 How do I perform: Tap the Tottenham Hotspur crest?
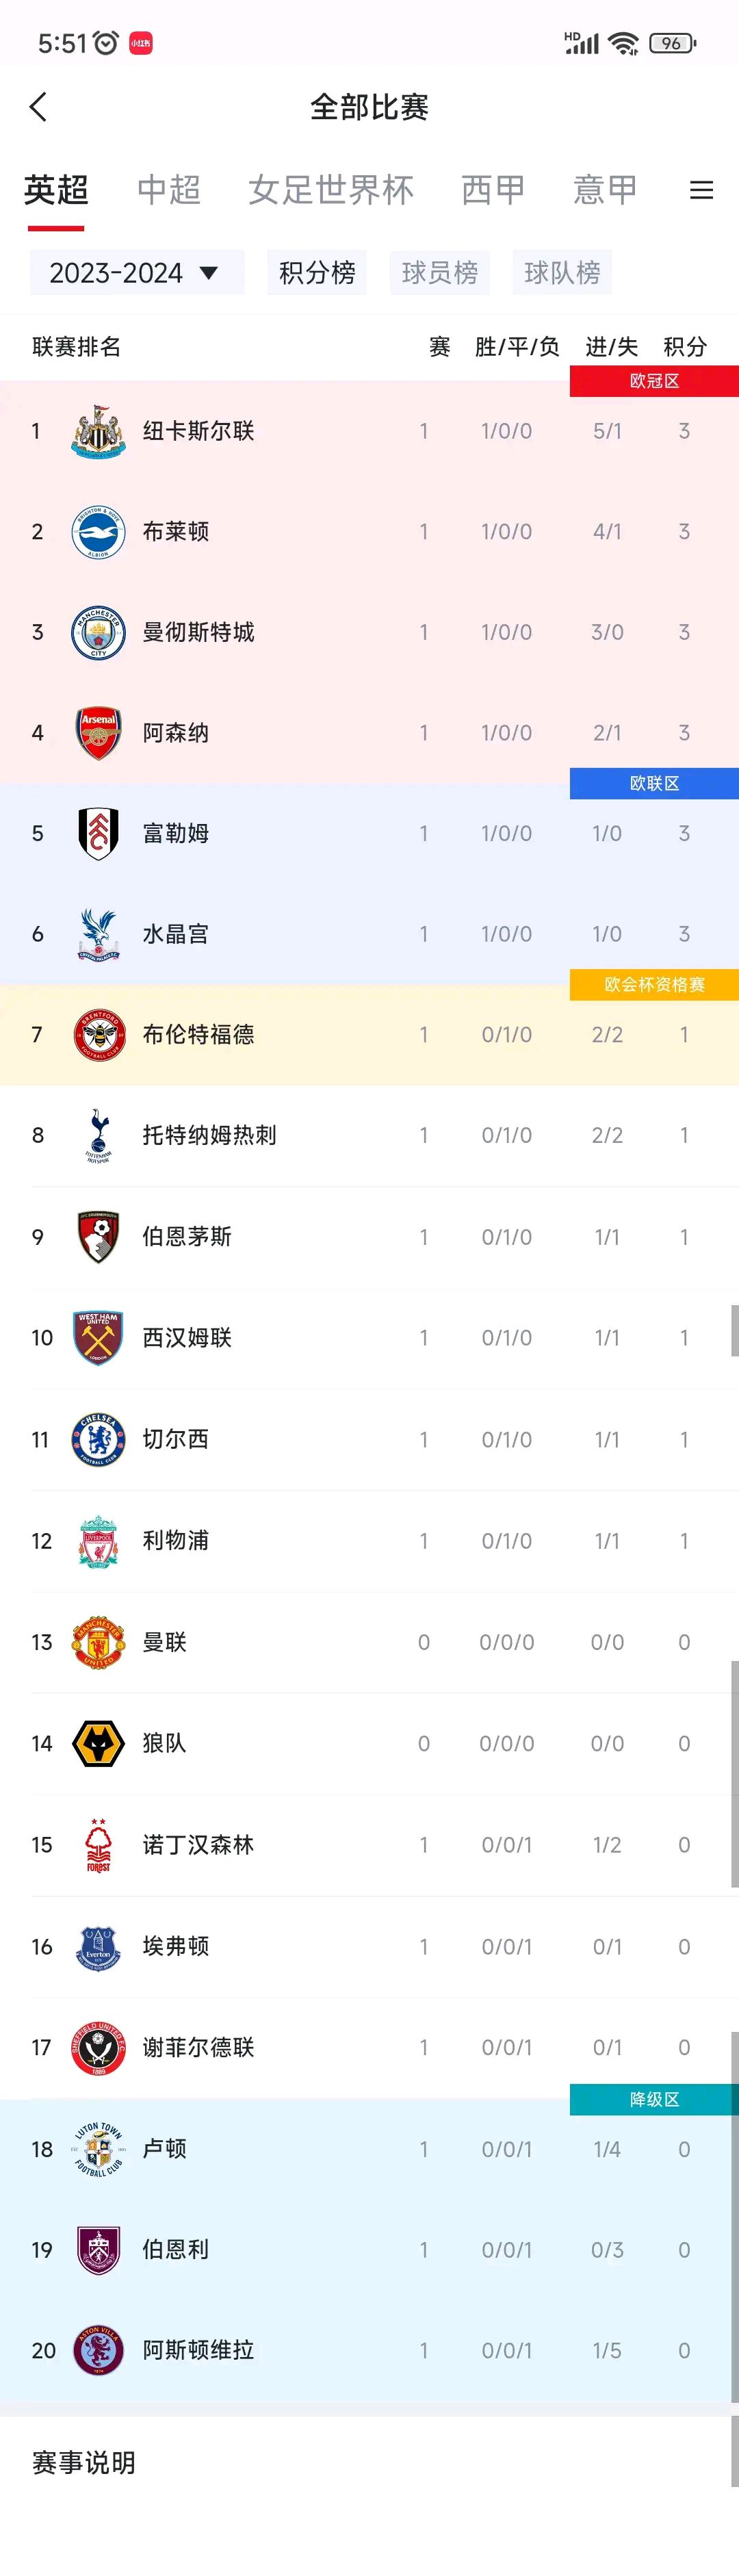[x=98, y=1135]
